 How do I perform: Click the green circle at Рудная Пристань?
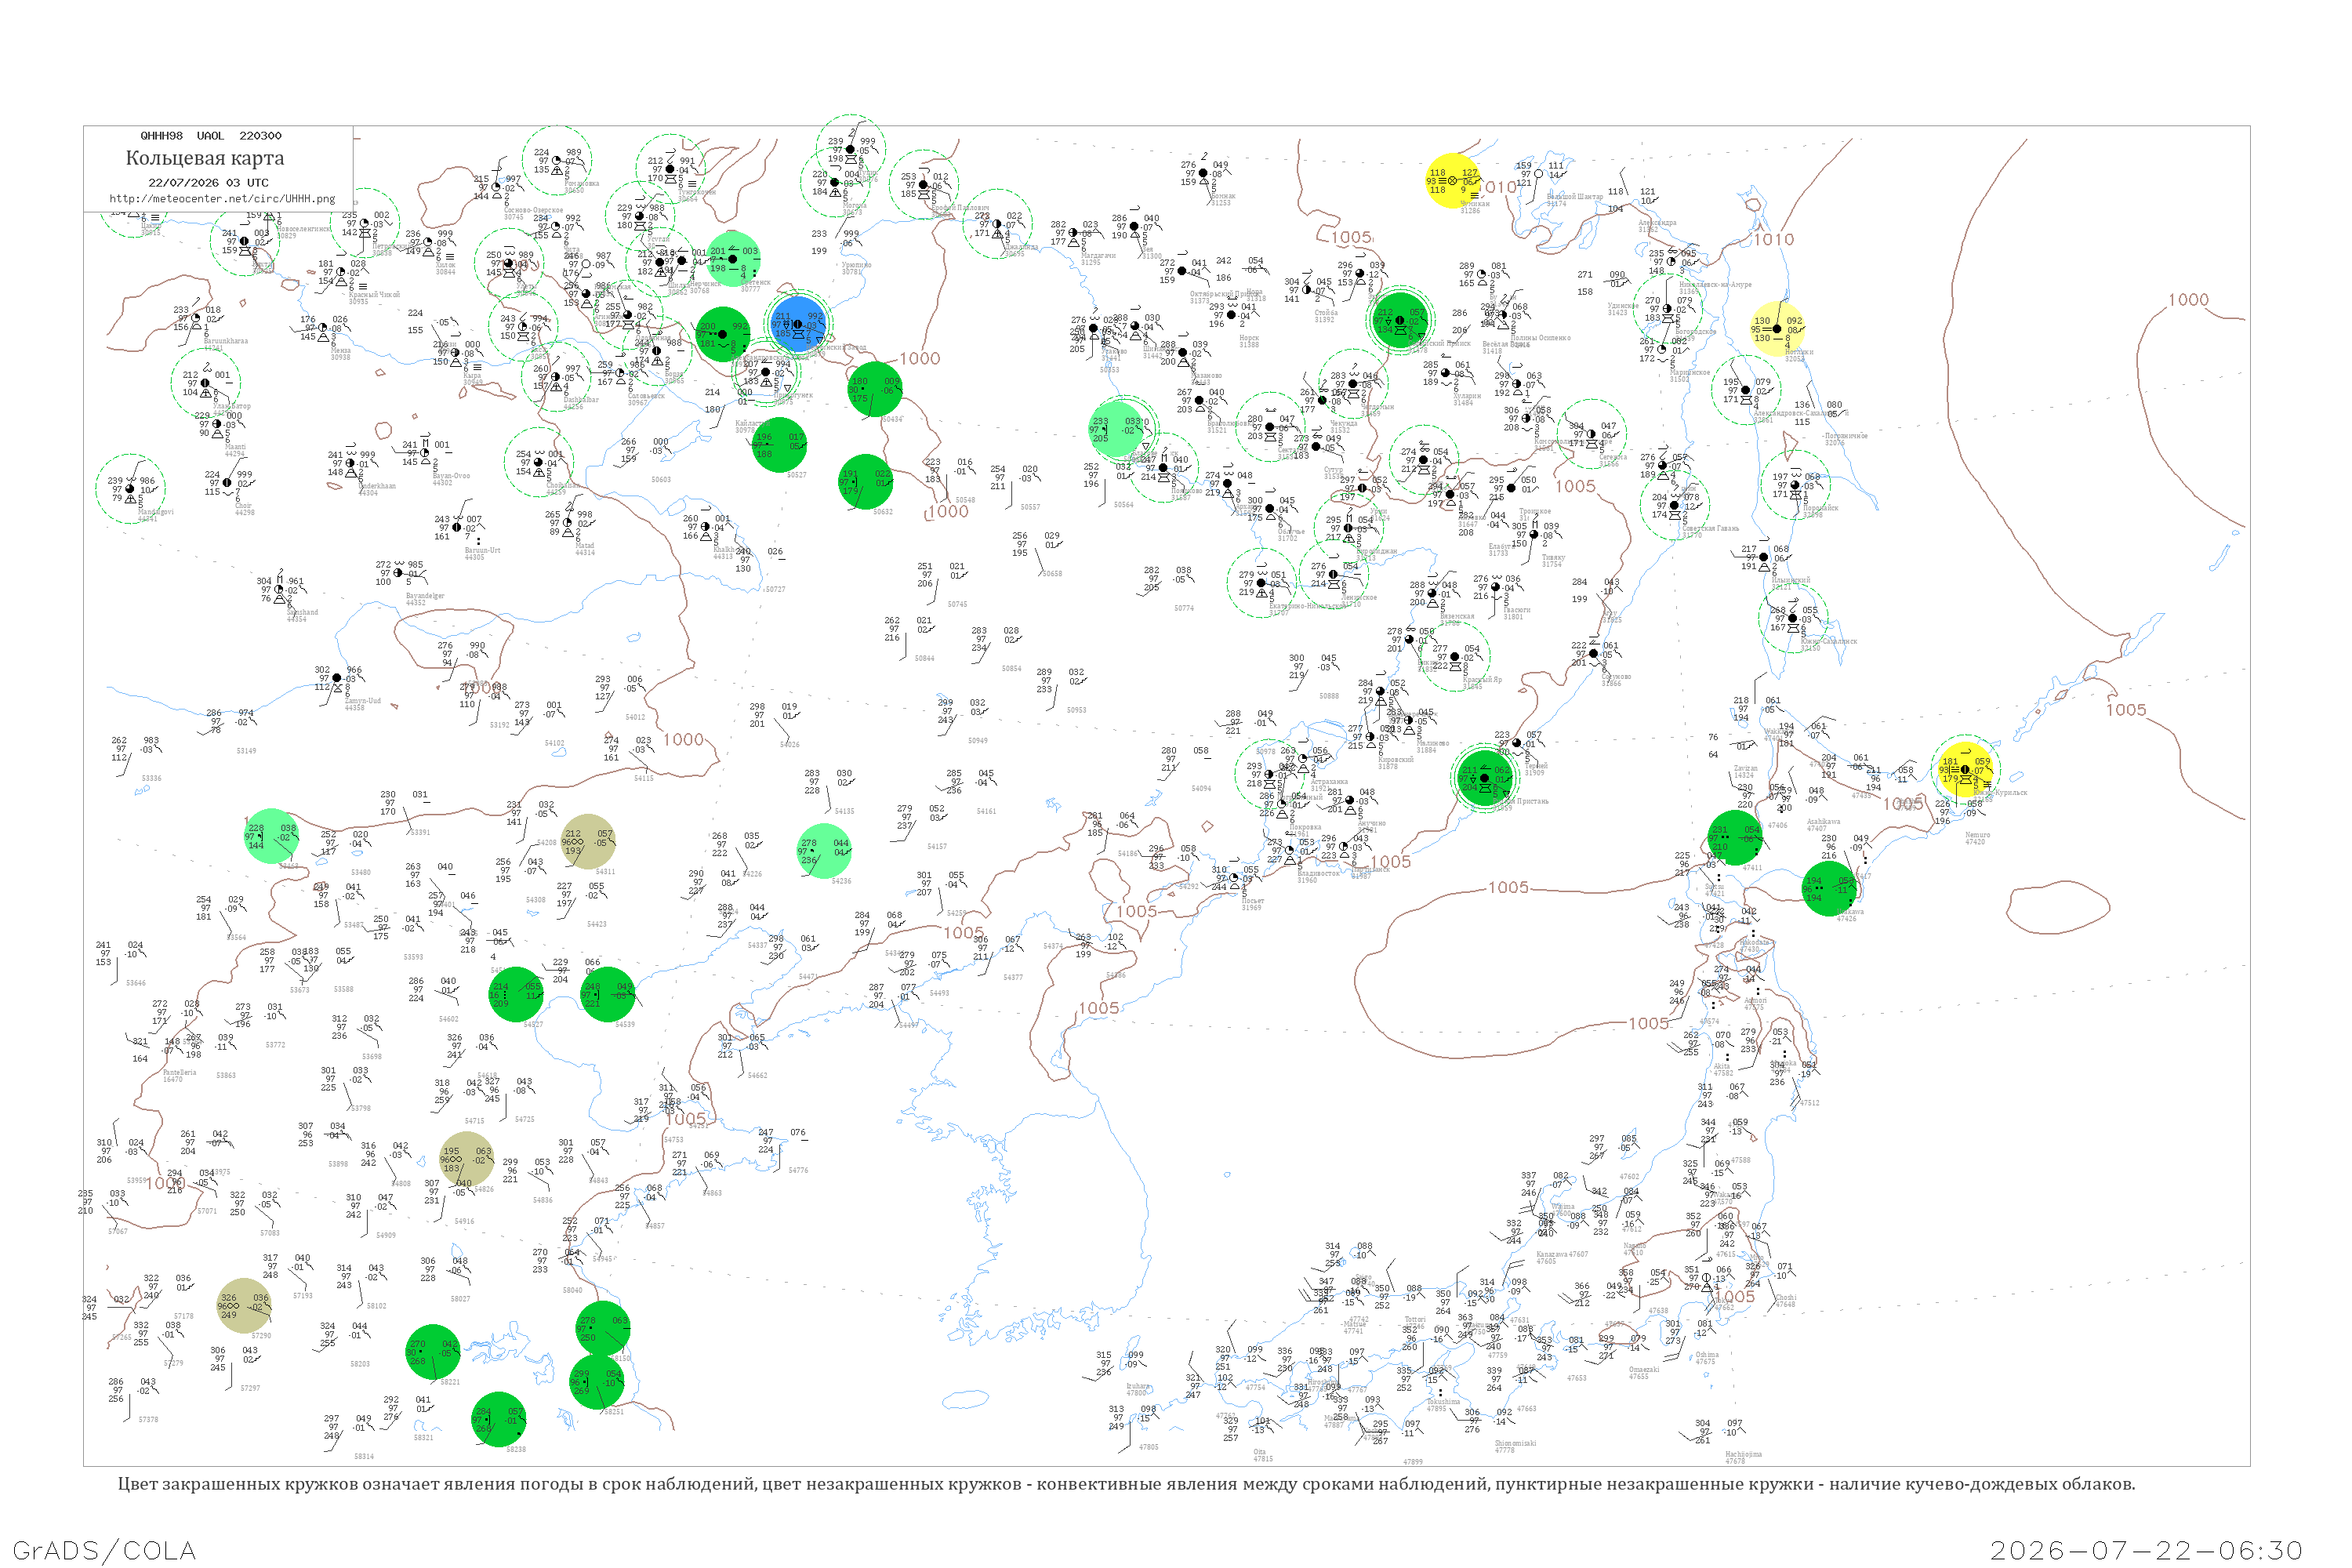[1485, 777]
